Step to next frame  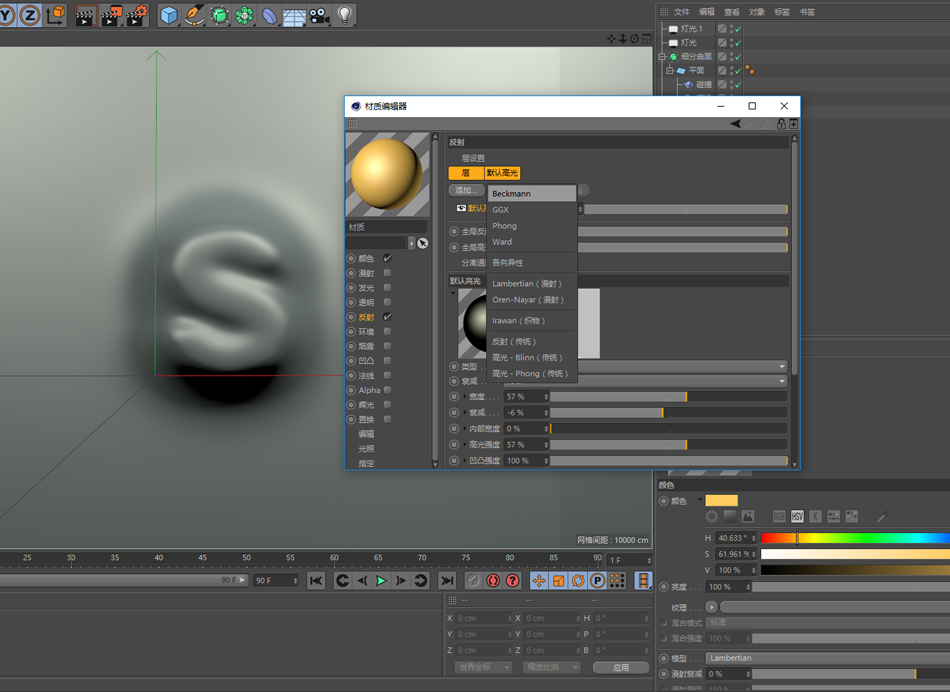point(400,581)
